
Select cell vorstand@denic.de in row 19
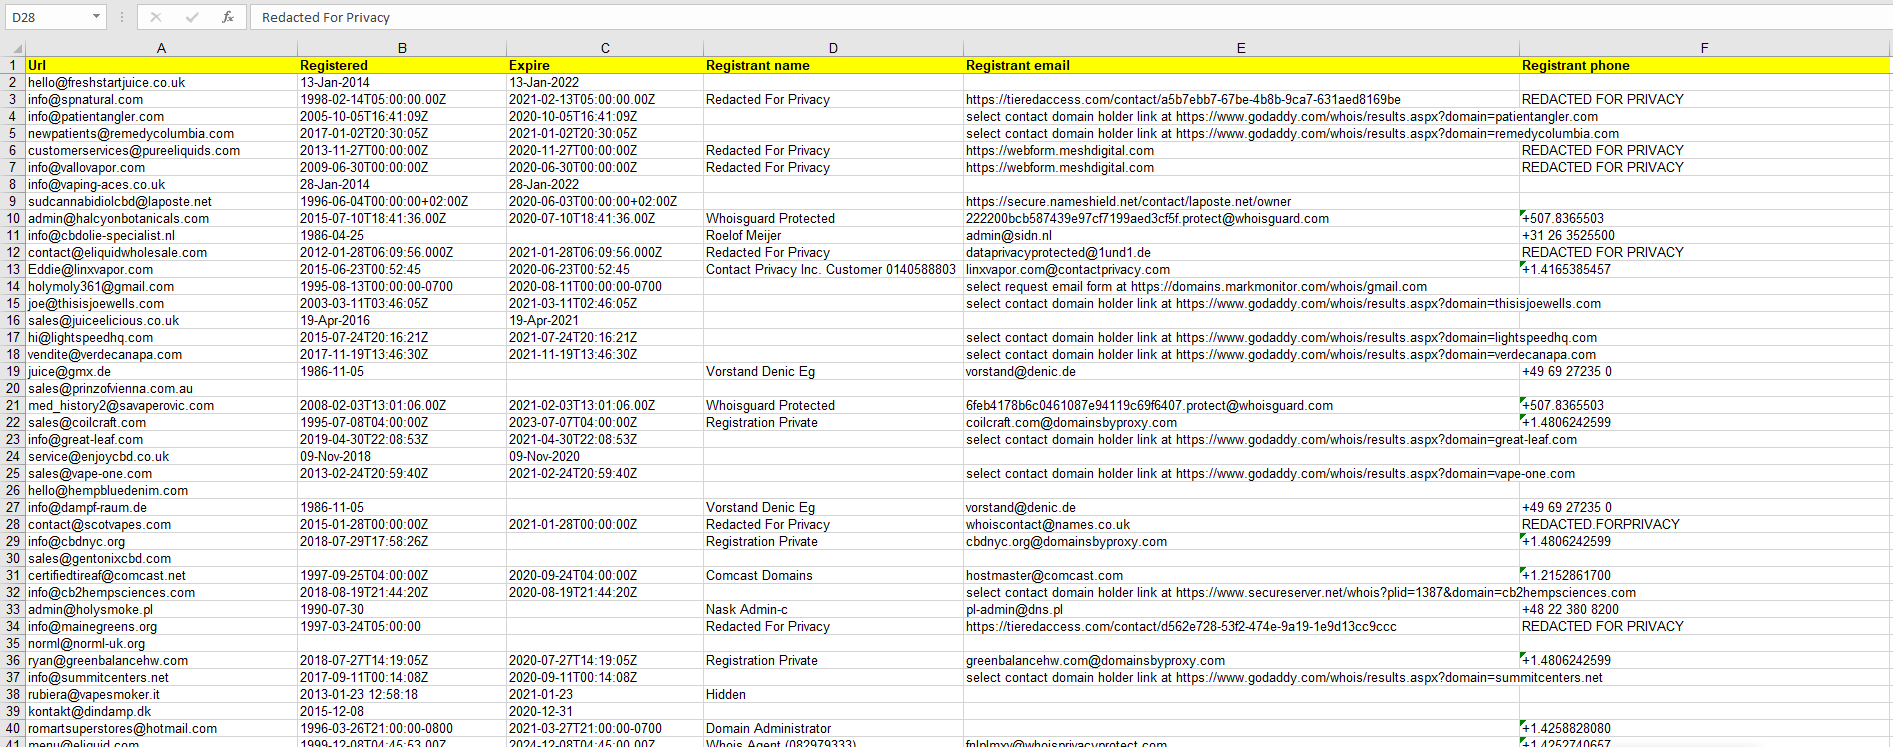[1241, 371]
